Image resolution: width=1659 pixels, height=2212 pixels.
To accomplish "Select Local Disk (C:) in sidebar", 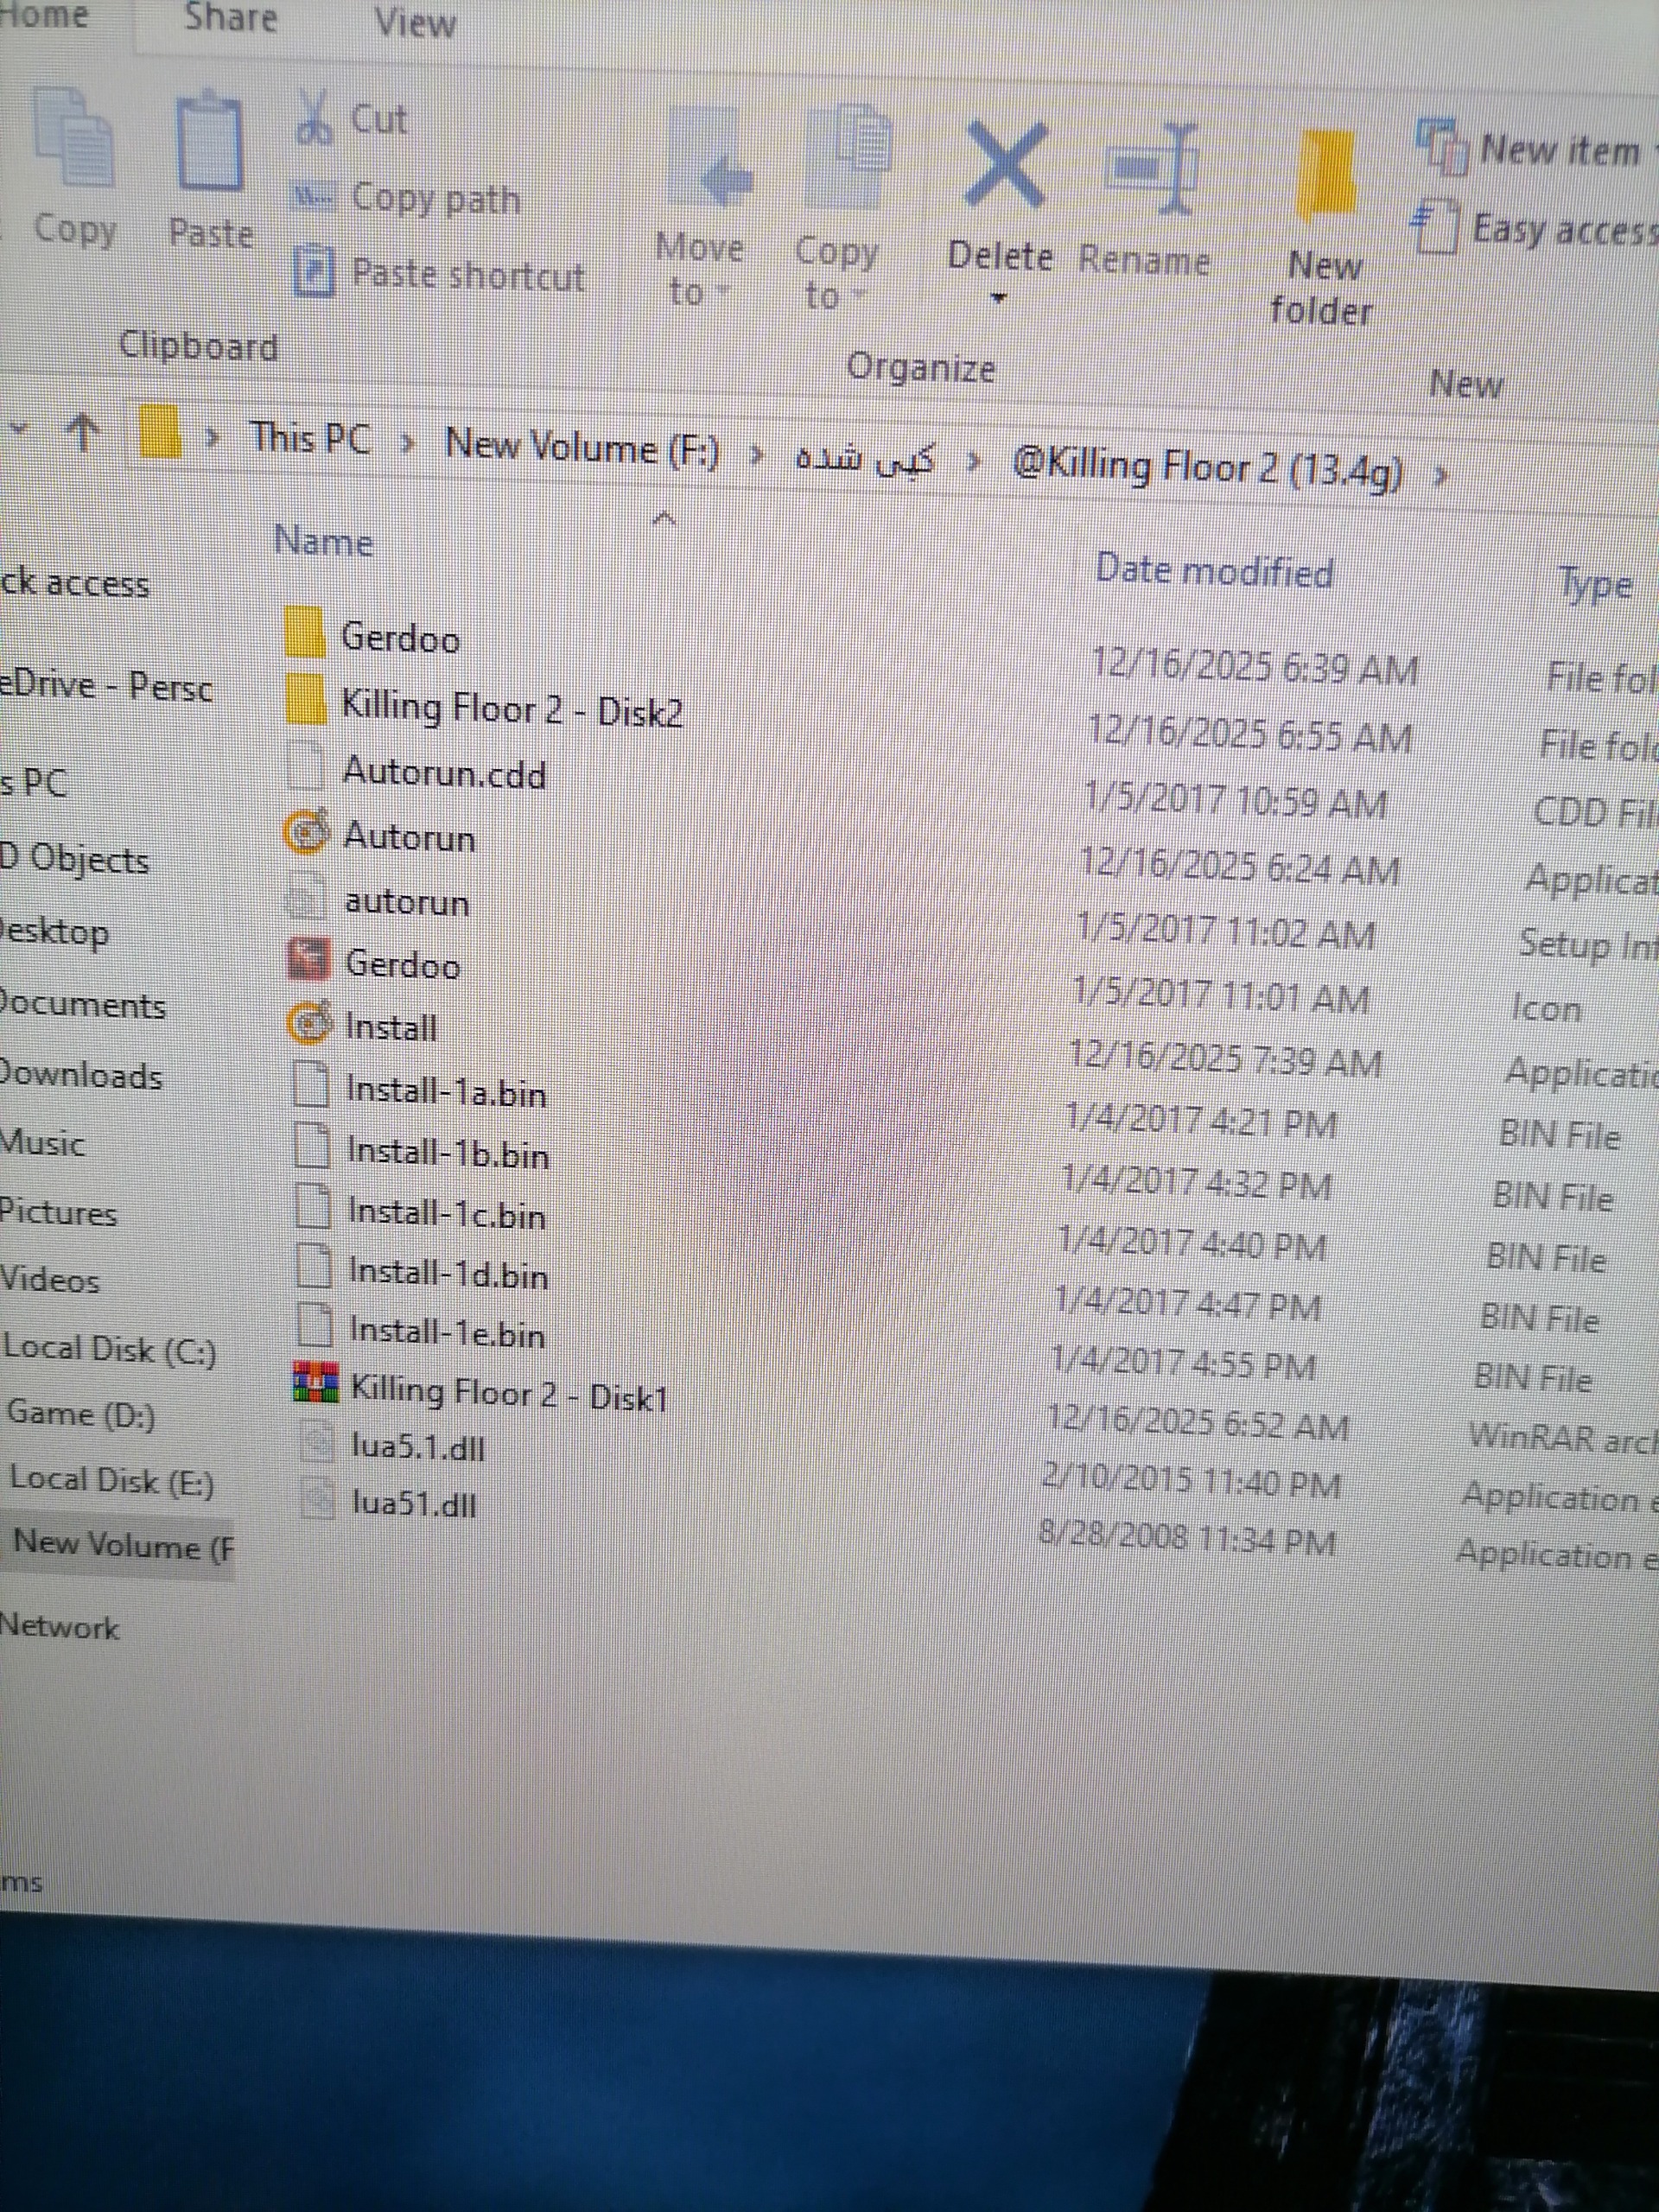I will pos(110,1350).
